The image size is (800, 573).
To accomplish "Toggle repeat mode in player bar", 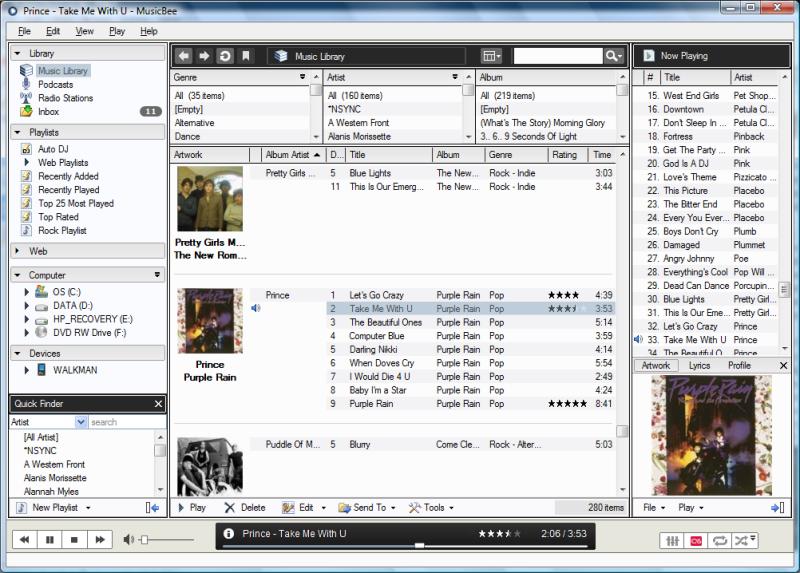I will [x=719, y=540].
